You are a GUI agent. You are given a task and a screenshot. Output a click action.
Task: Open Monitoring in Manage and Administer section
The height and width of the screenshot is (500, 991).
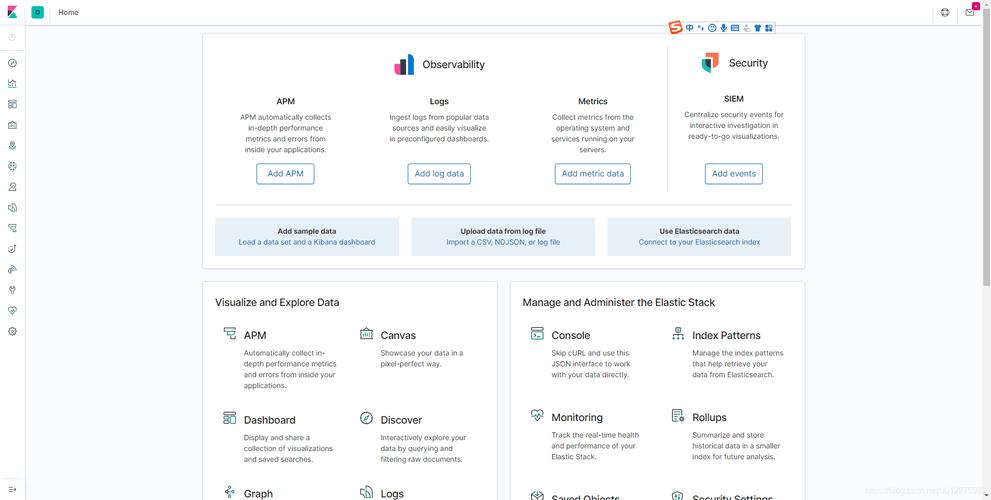click(577, 417)
